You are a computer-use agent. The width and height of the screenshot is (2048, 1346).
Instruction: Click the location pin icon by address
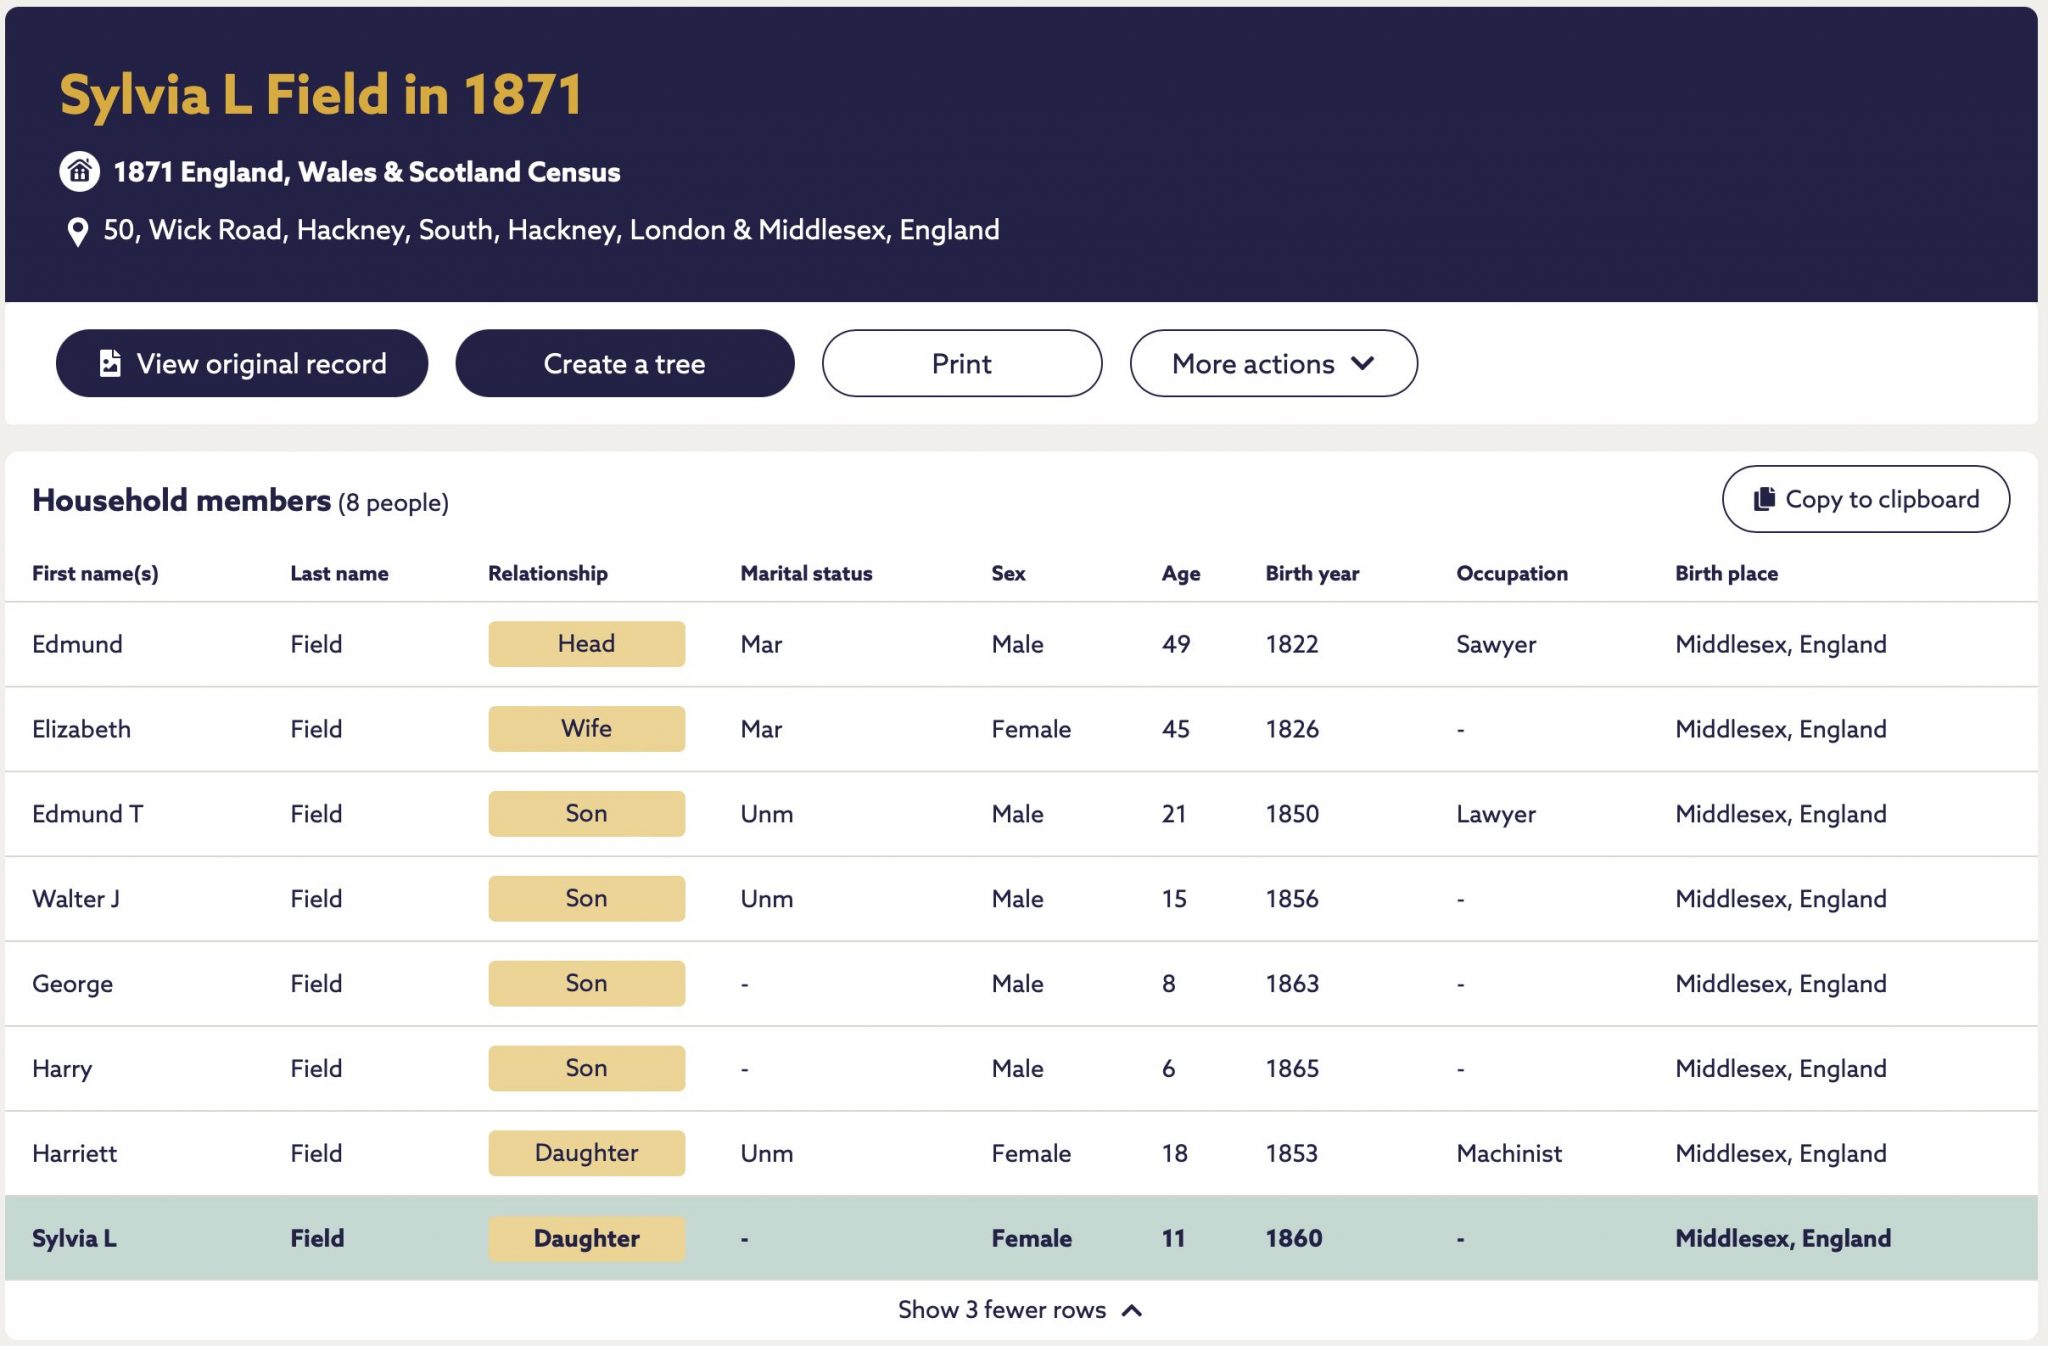(x=77, y=232)
